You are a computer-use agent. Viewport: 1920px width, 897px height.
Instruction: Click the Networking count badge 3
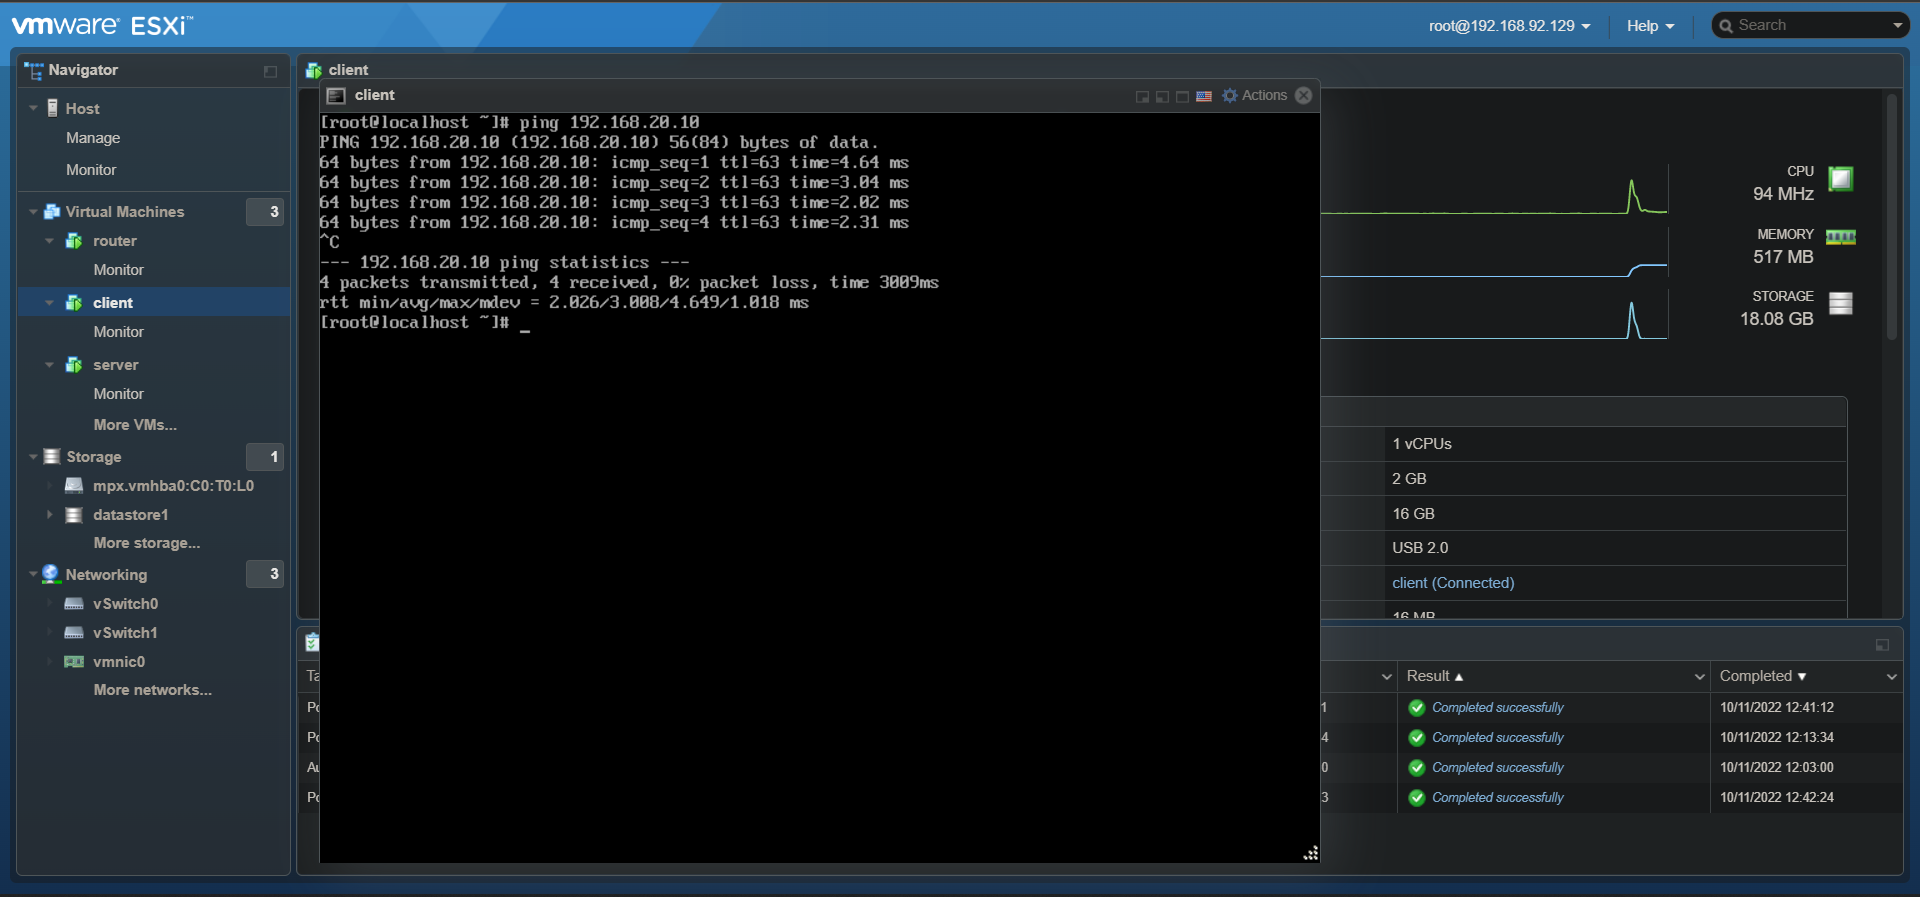265,574
